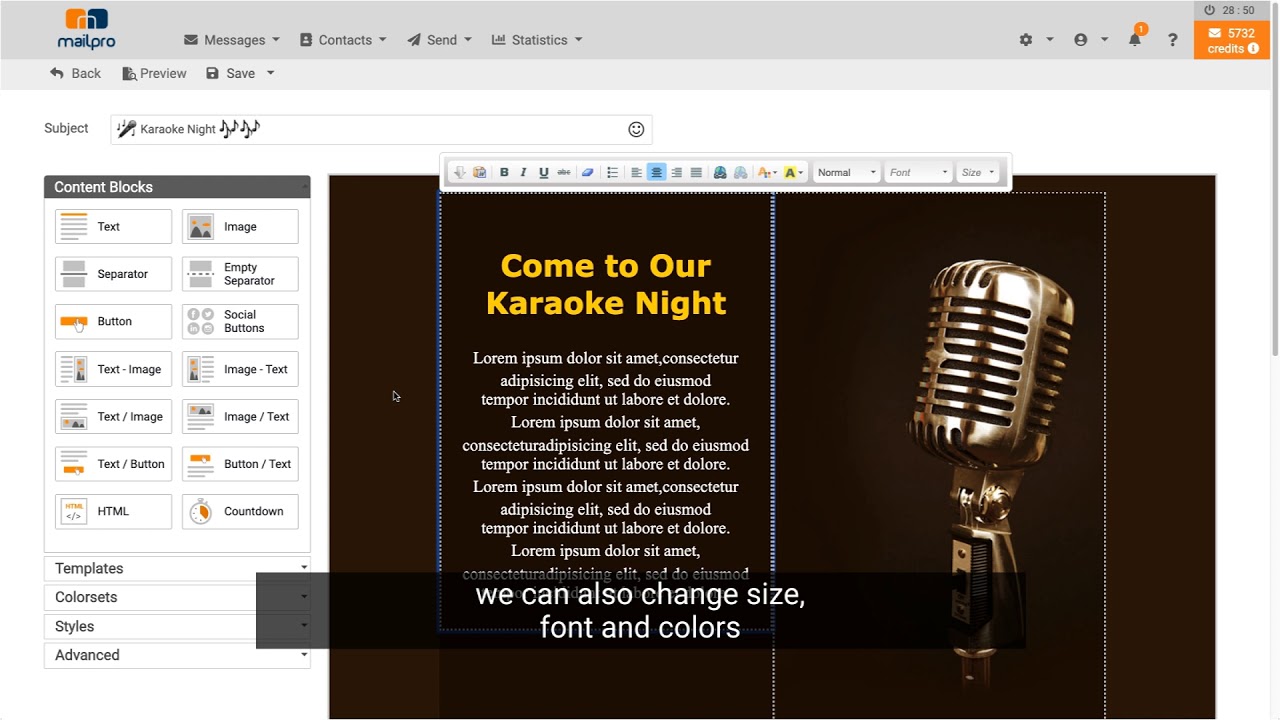Insert a bulleted list
The width and height of the screenshot is (1280, 720).
coord(613,173)
